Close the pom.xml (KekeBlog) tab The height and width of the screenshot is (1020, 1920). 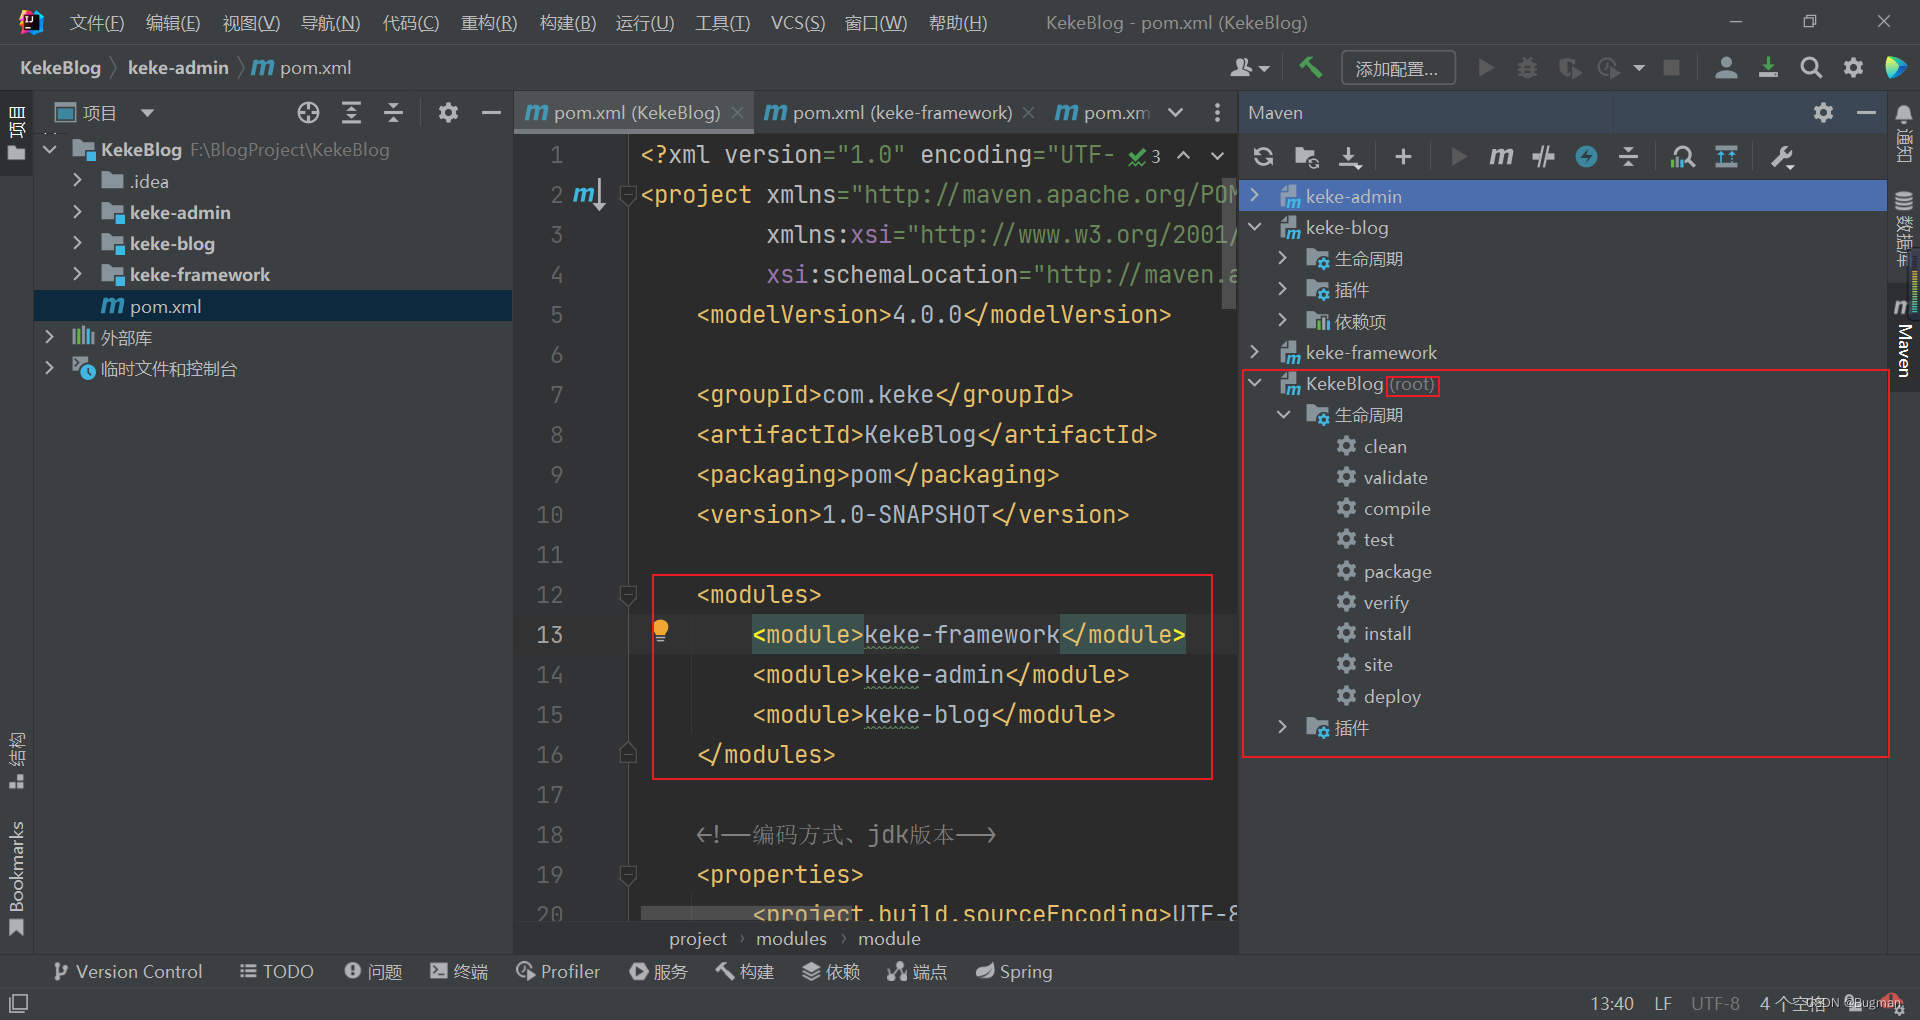(x=737, y=113)
